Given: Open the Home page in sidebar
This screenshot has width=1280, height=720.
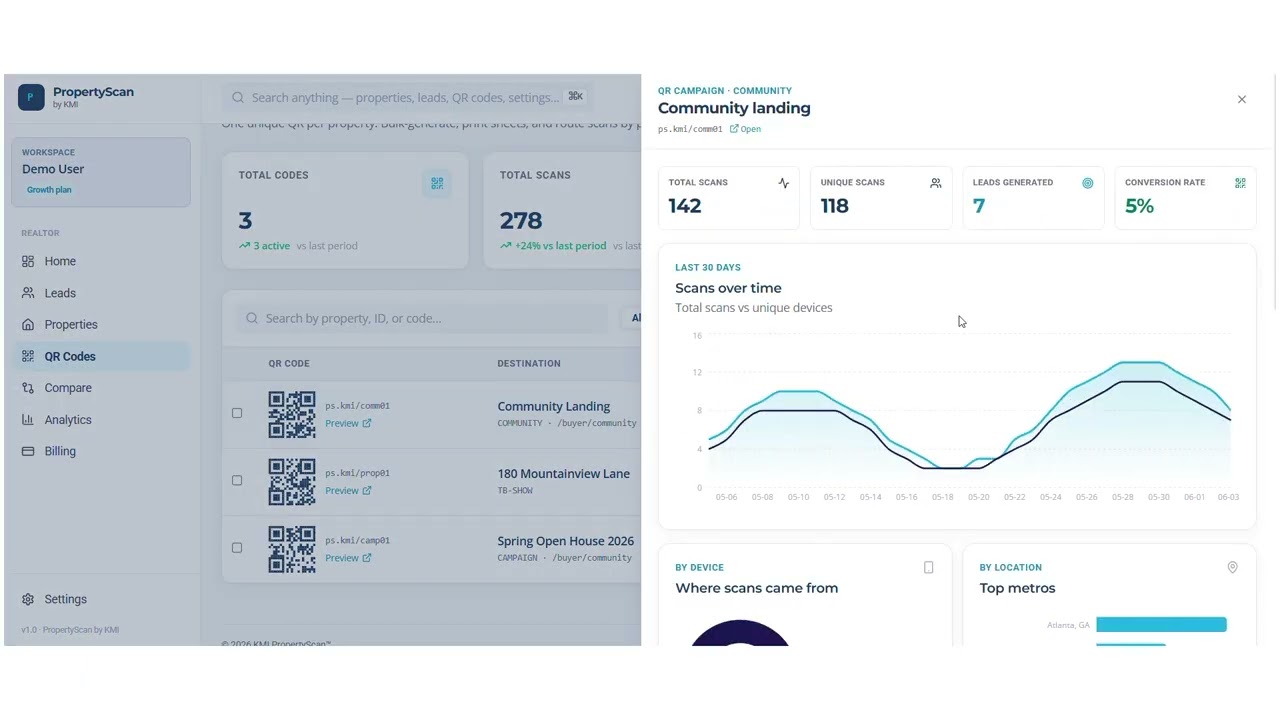Looking at the screenshot, I should coord(101,261).
